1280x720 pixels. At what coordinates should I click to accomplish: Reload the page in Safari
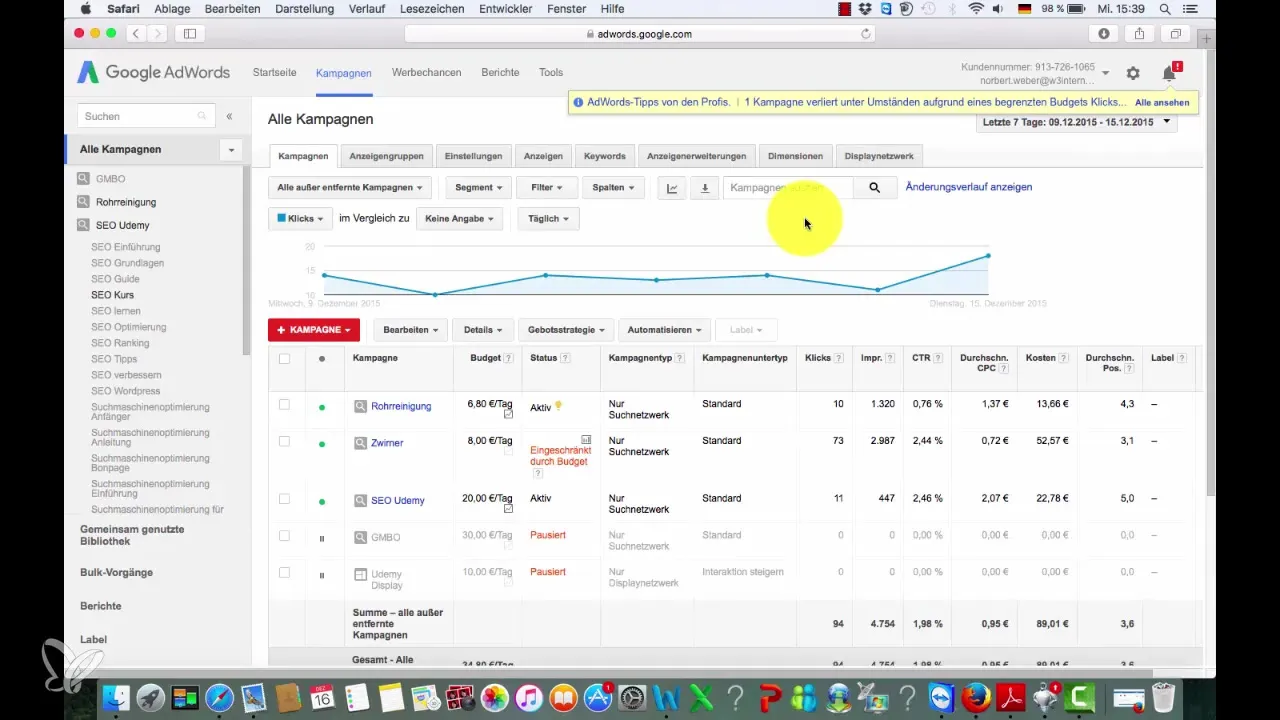pos(866,33)
